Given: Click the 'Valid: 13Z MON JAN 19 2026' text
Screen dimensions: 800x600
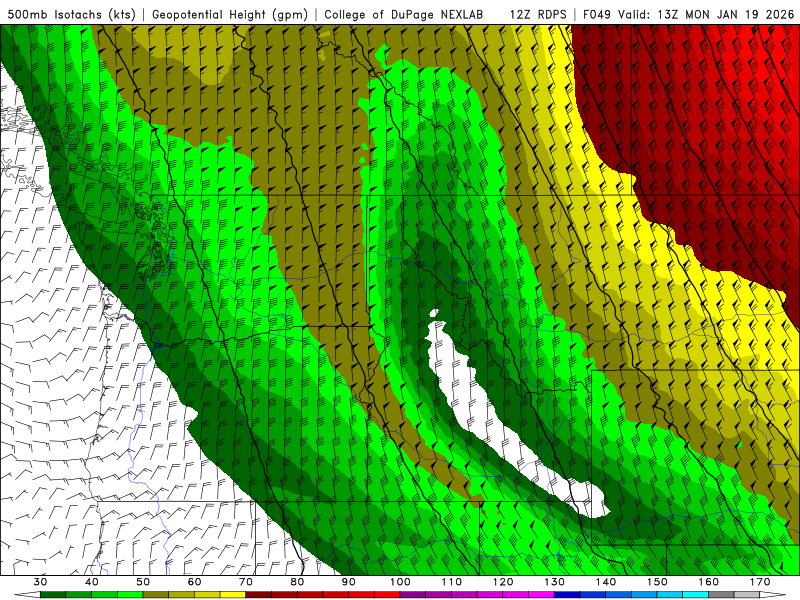Looking at the screenshot, I should (706, 14).
